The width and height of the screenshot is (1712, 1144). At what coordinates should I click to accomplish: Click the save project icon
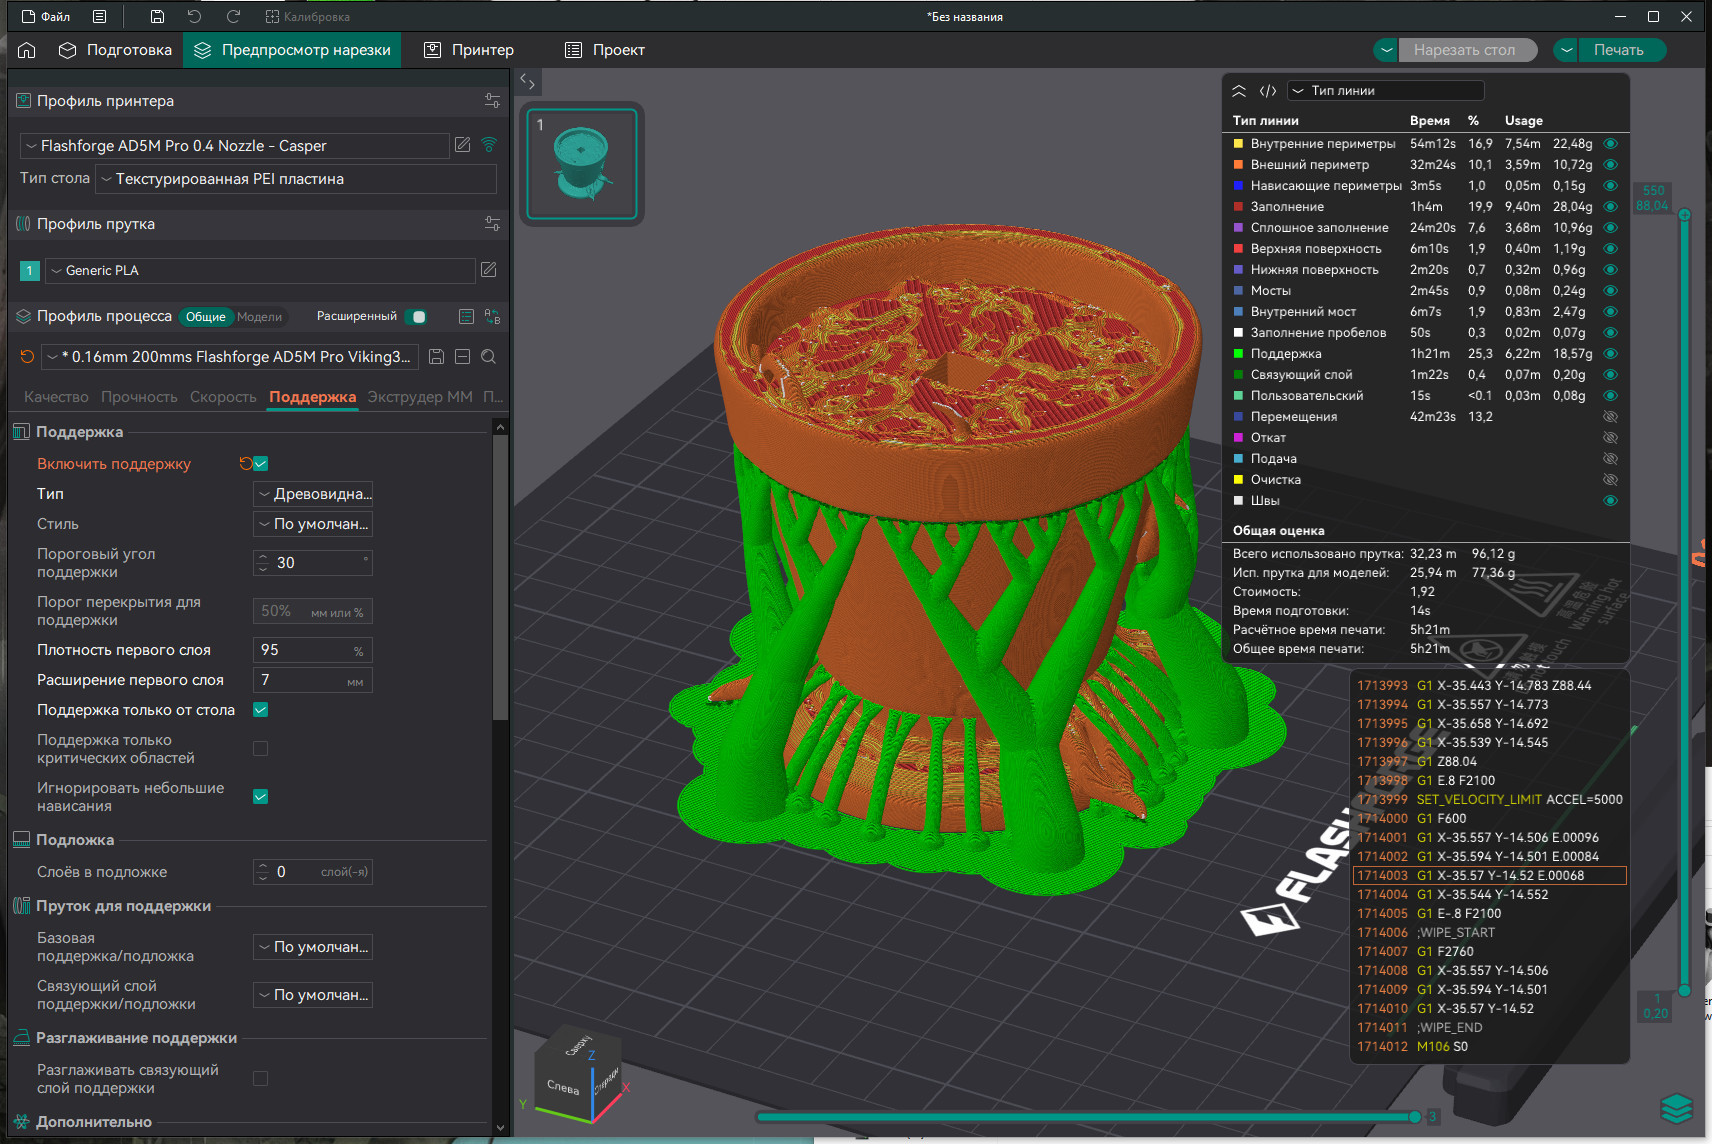coord(157,17)
